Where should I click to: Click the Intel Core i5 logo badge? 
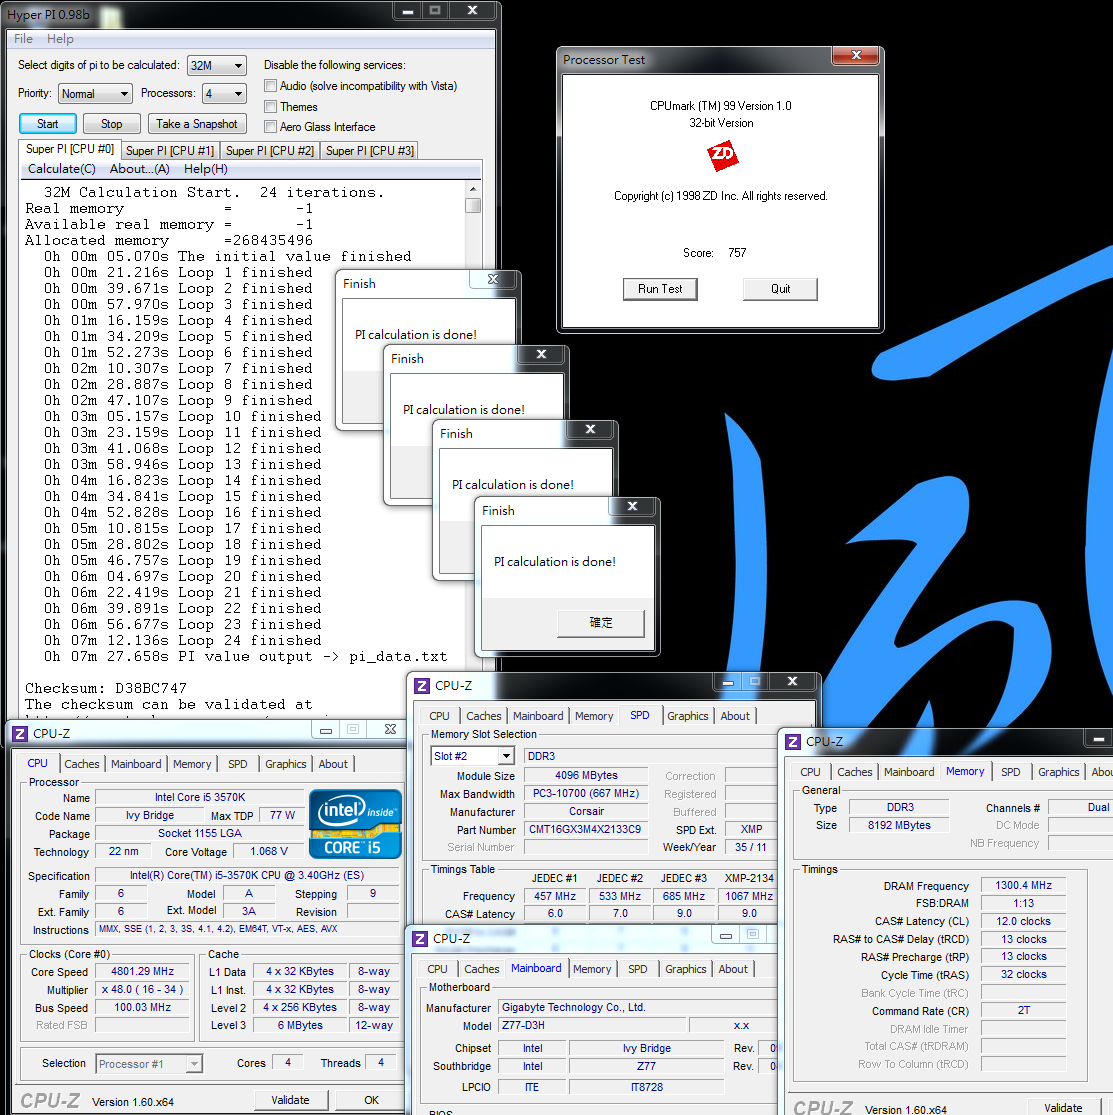tap(356, 823)
